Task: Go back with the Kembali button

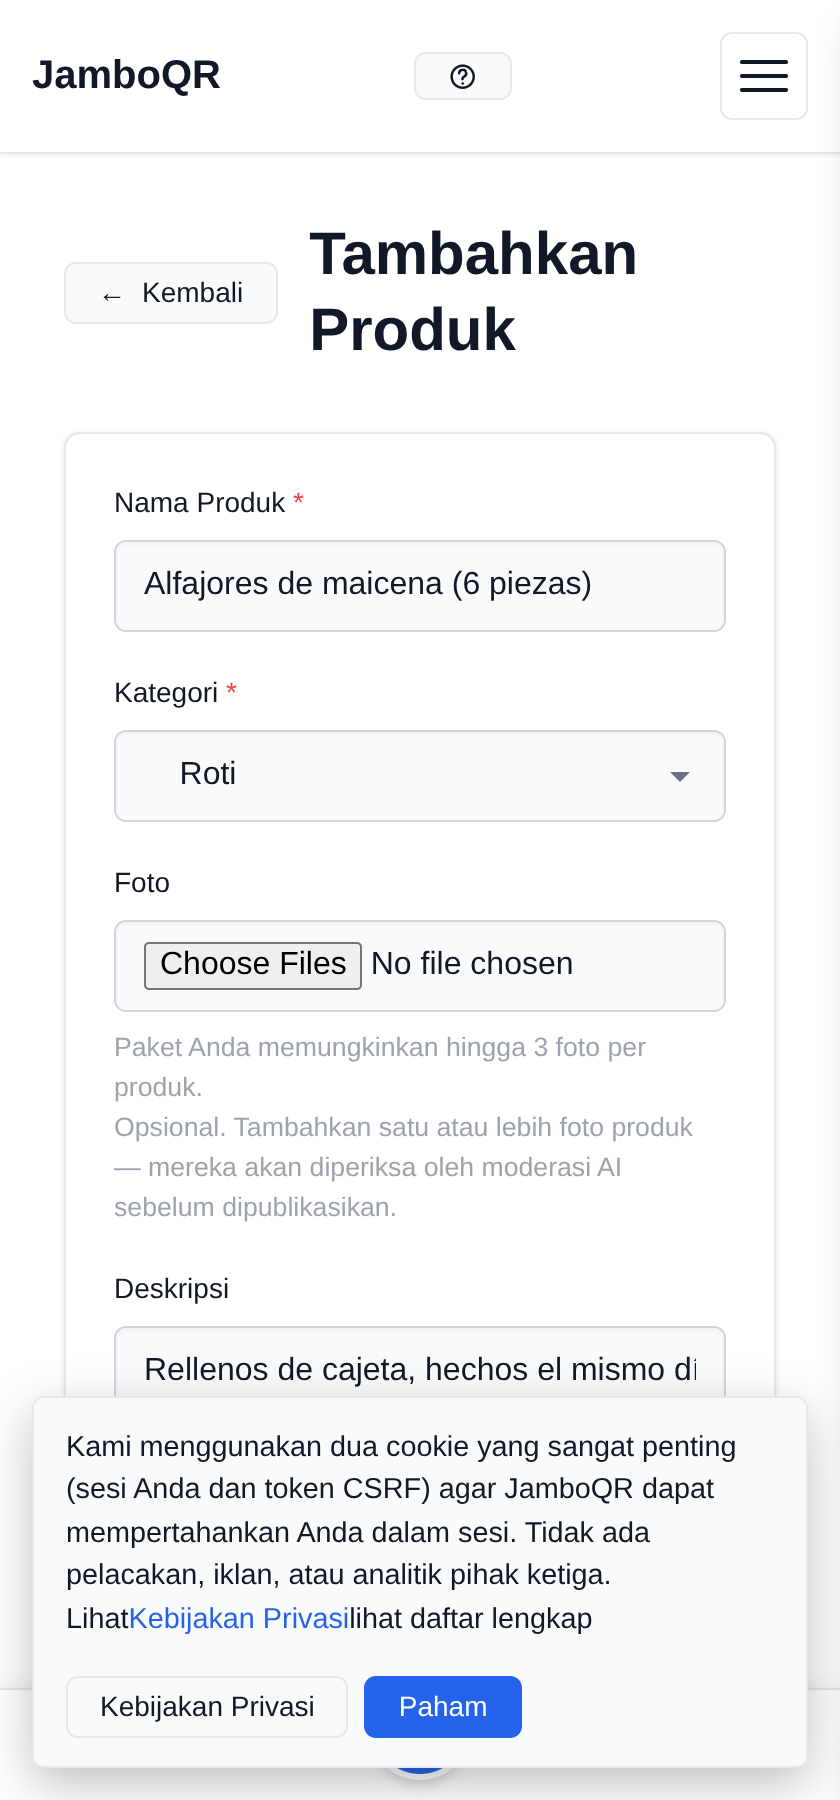Action: tap(171, 293)
